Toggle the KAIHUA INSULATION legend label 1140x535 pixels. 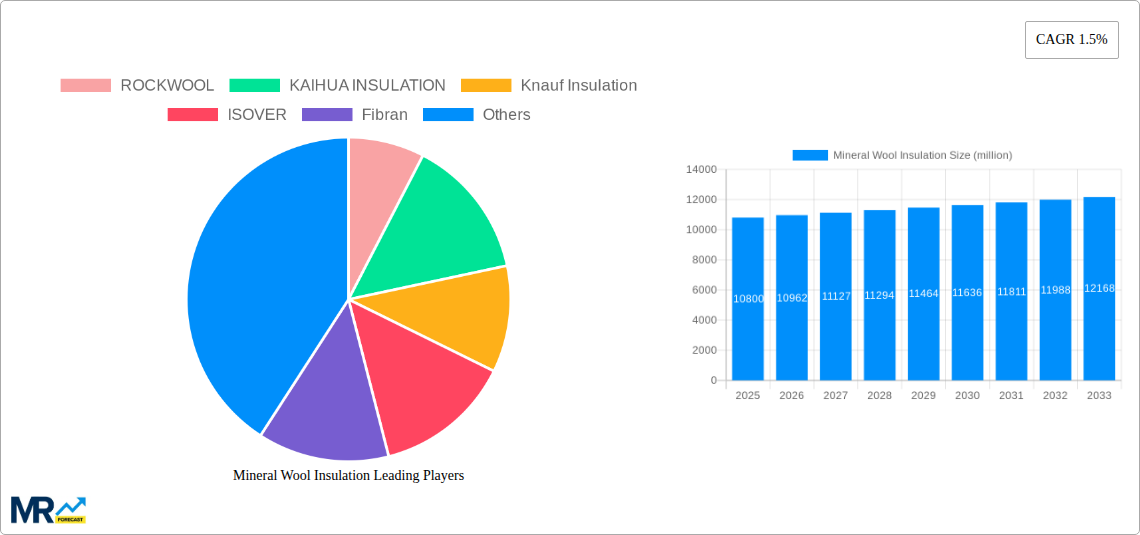367,85
